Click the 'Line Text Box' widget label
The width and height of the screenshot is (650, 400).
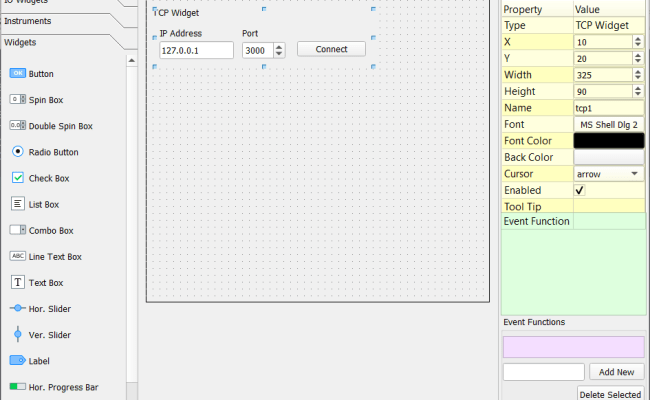click(55, 257)
